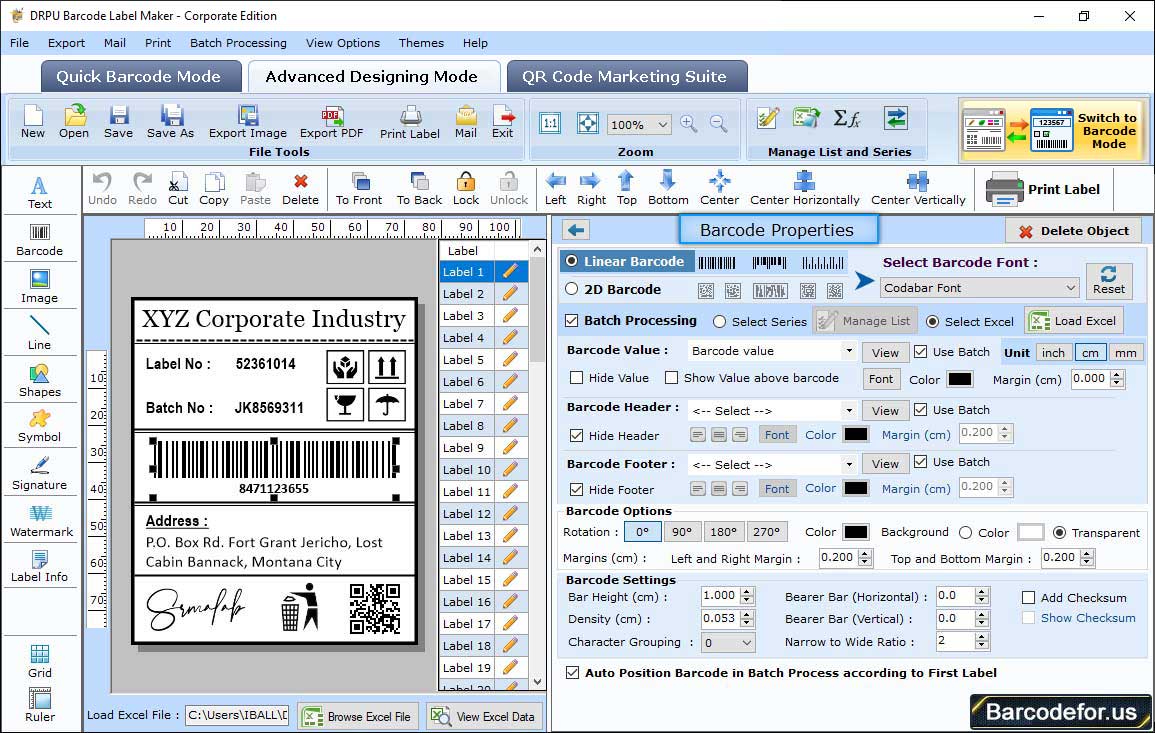
Task: Open the File menu
Action: [19, 43]
